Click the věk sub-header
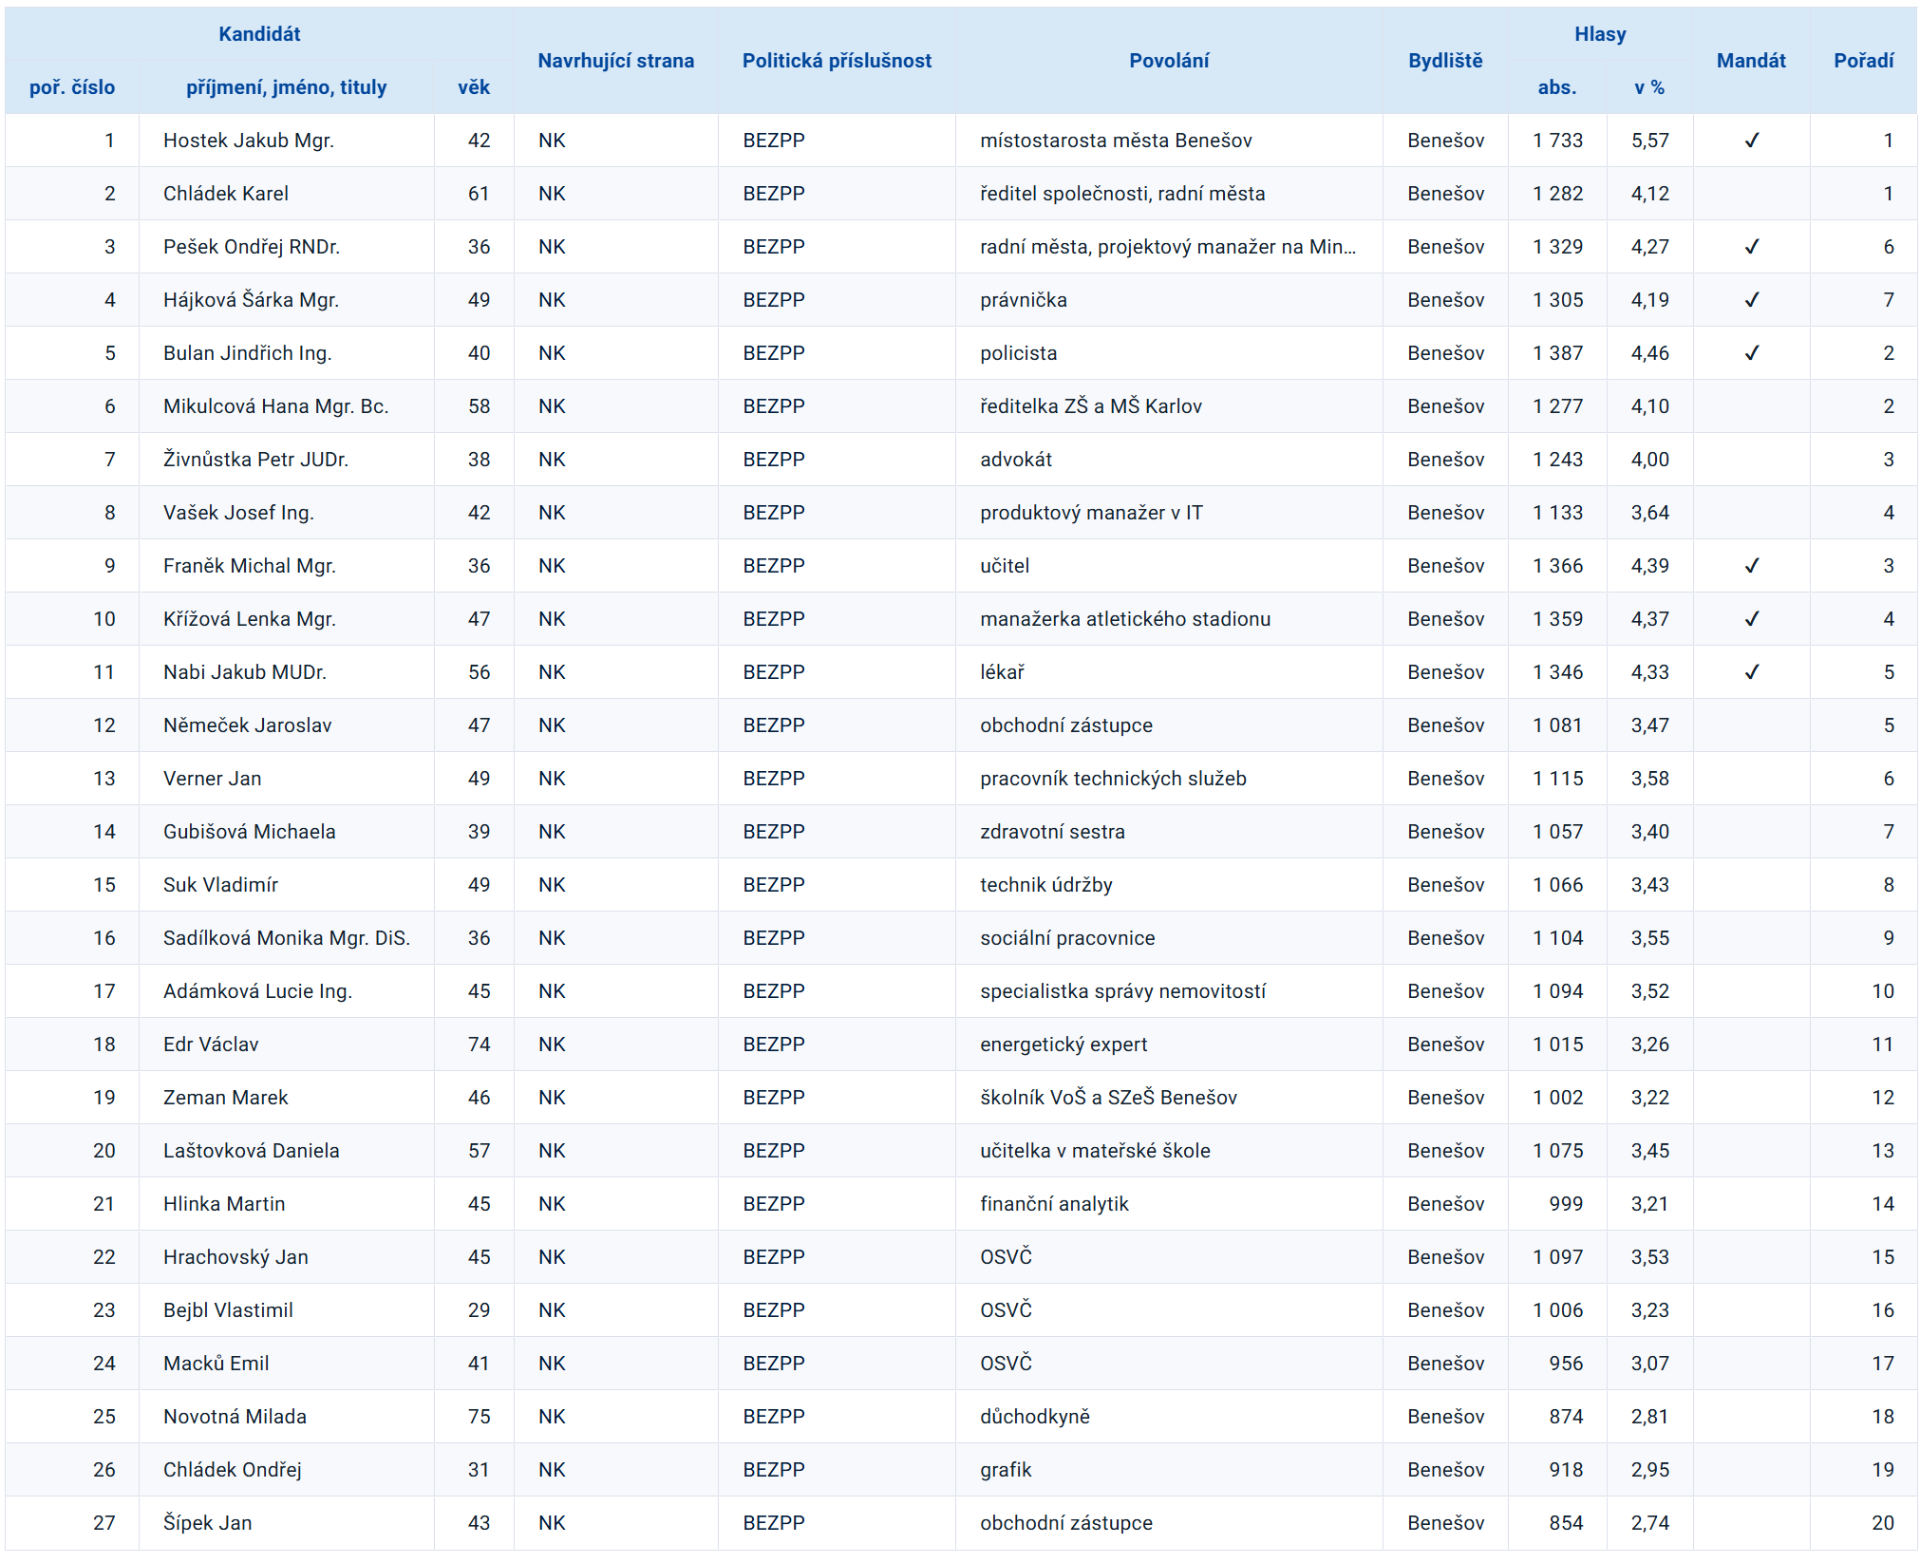Screen dimensions: 1920x1552 point(473,88)
